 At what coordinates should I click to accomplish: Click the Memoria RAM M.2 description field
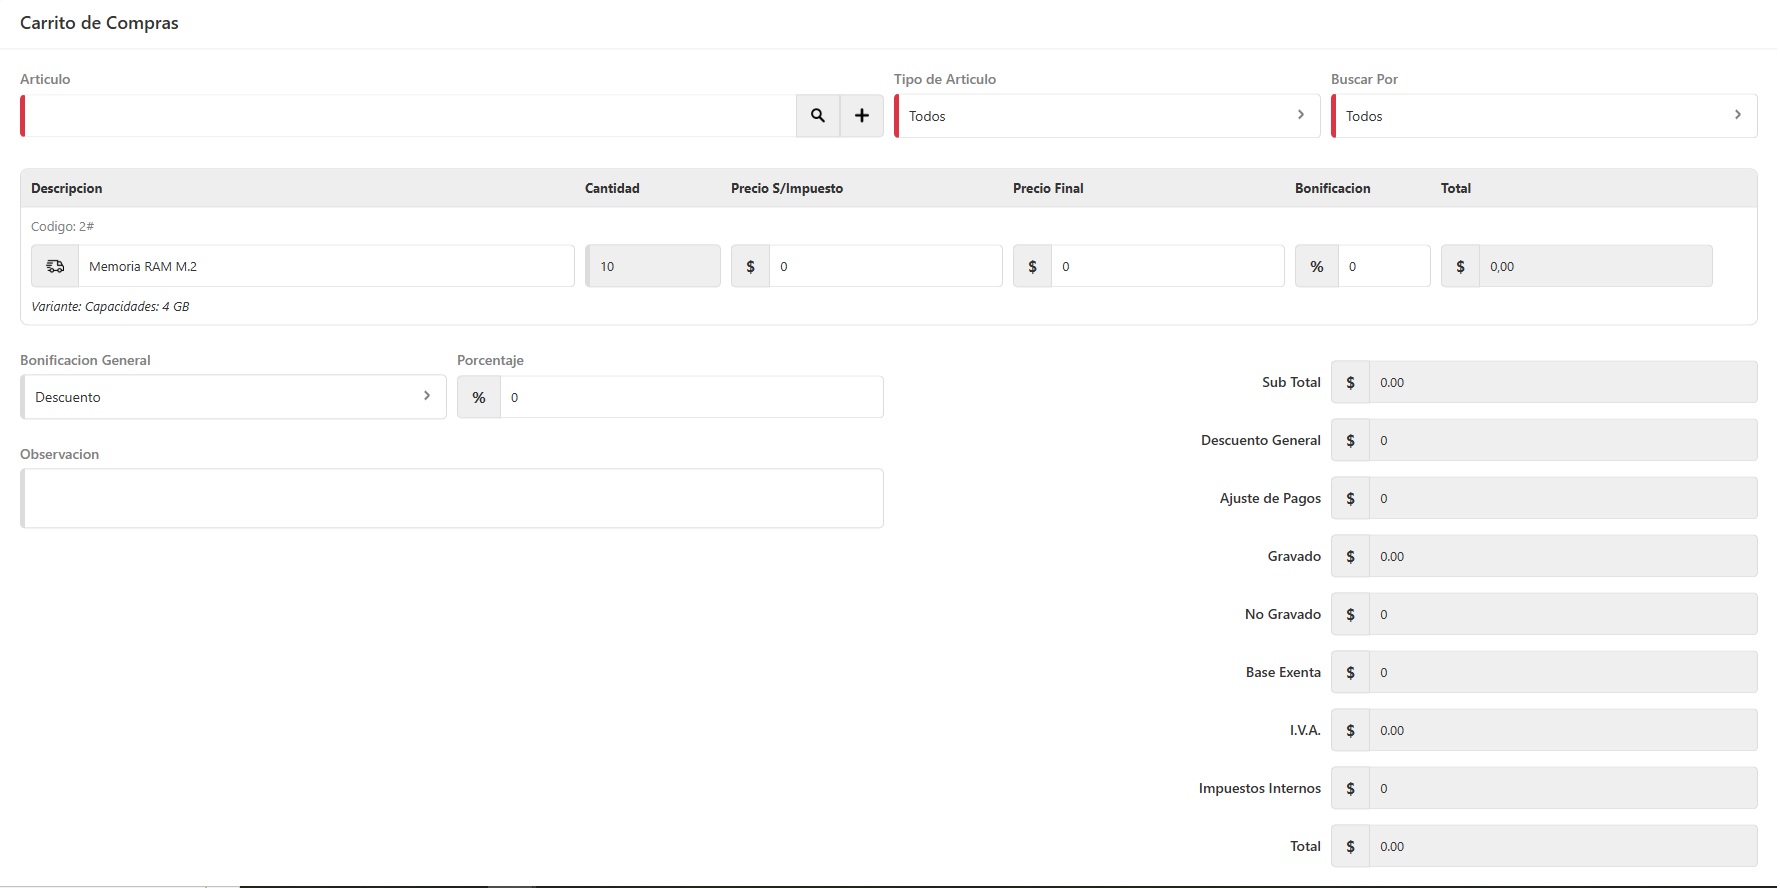click(x=326, y=267)
